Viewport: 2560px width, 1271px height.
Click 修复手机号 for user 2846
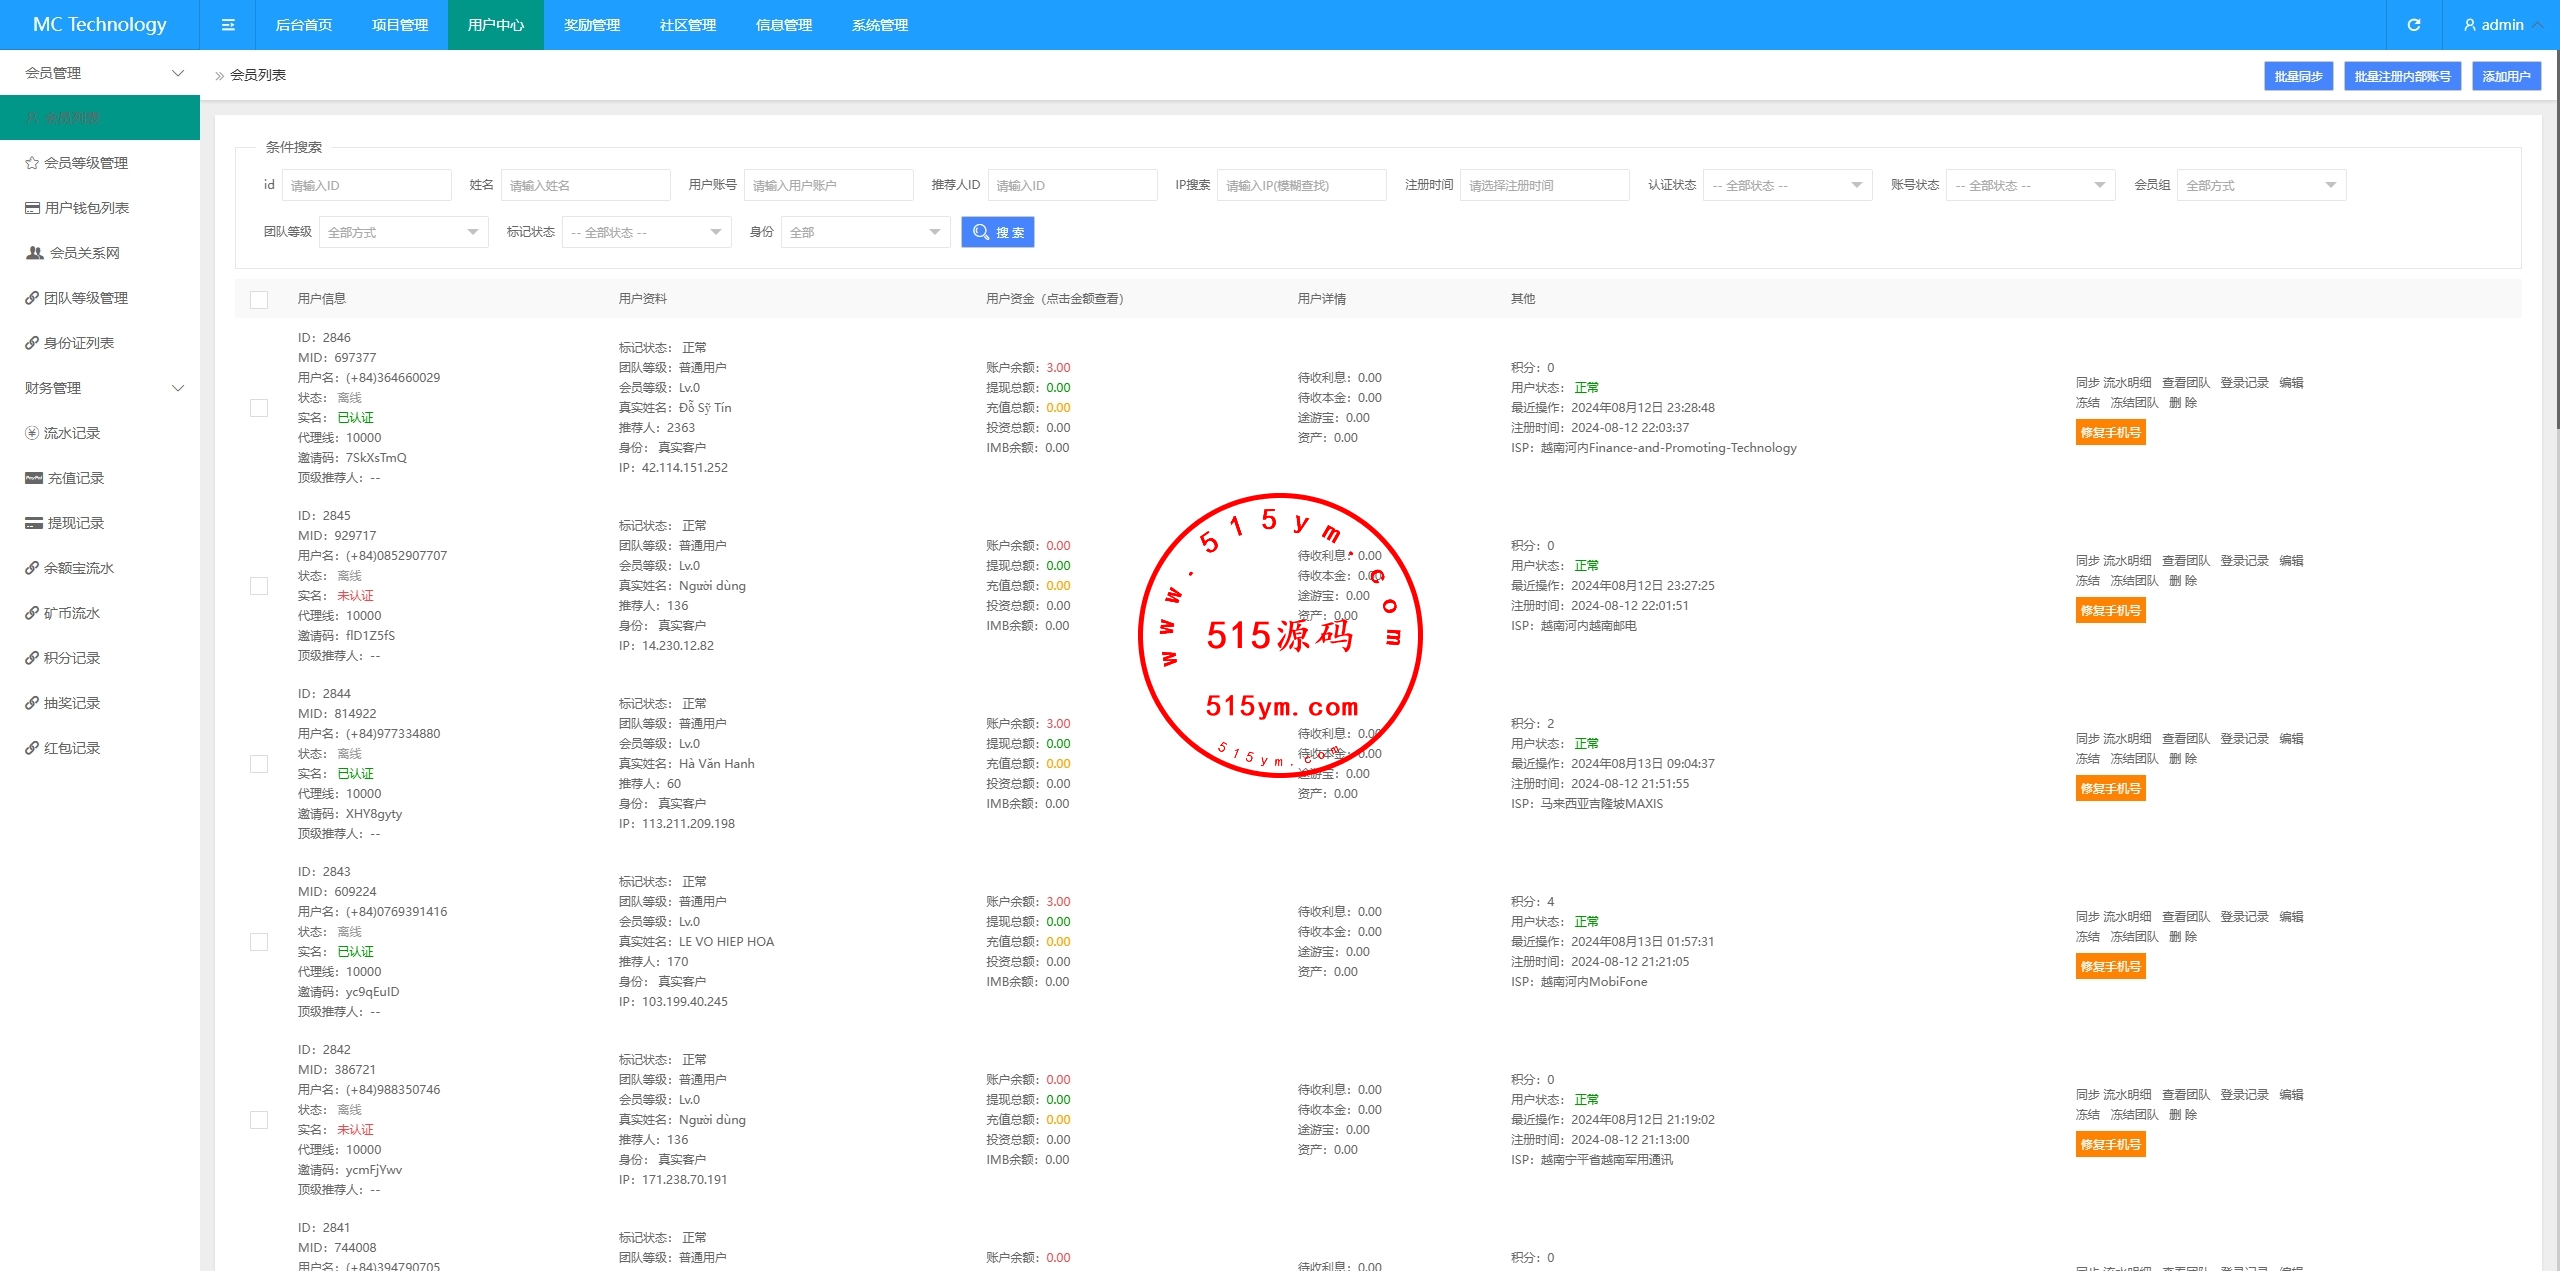point(2110,433)
